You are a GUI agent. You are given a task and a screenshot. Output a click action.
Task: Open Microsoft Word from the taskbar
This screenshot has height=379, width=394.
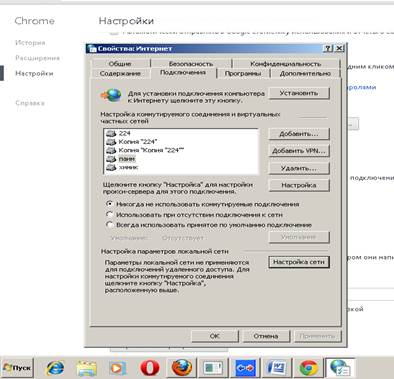[277, 368]
